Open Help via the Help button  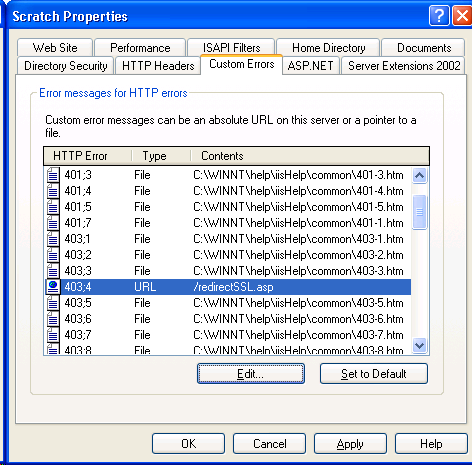[x=431, y=444]
